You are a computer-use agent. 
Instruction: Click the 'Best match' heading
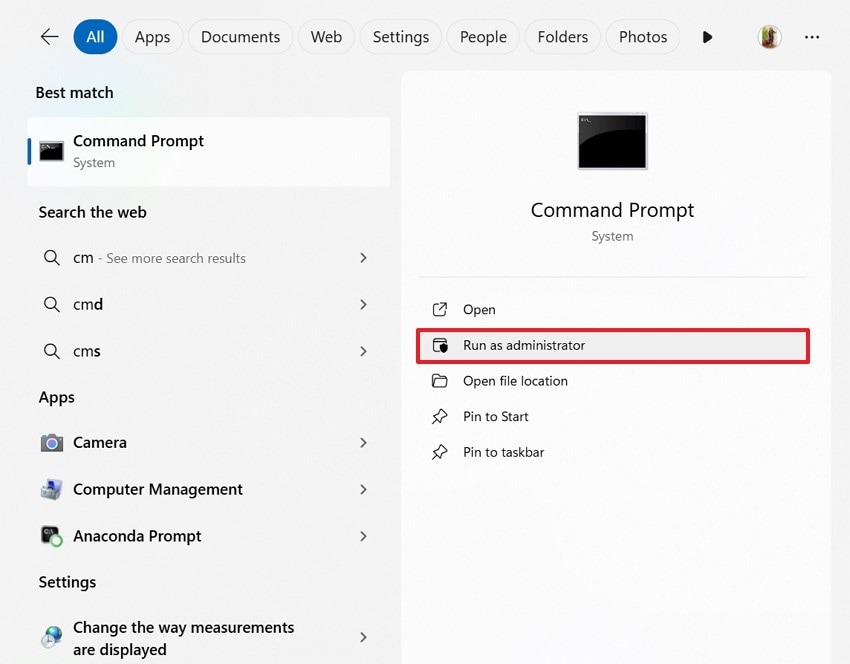point(74,93)
